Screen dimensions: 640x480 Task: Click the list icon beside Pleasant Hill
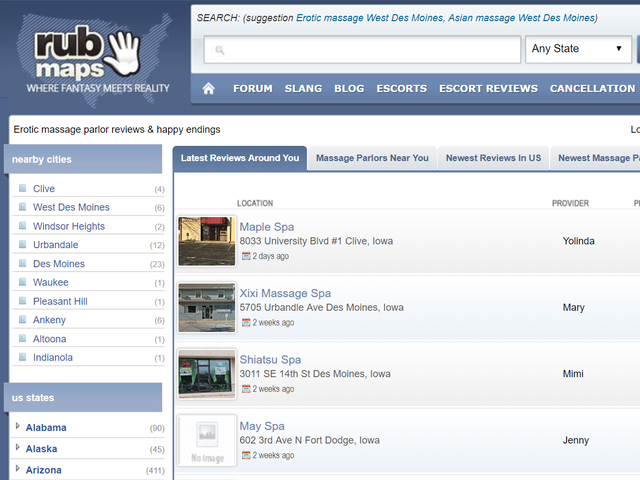click(22, 301)
